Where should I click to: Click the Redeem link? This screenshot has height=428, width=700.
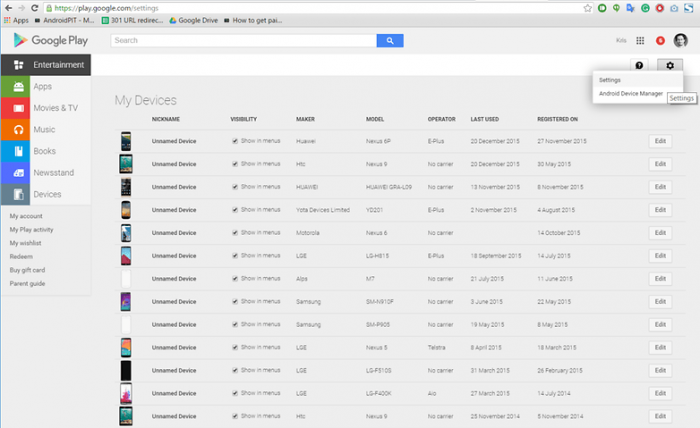[21, 257]
